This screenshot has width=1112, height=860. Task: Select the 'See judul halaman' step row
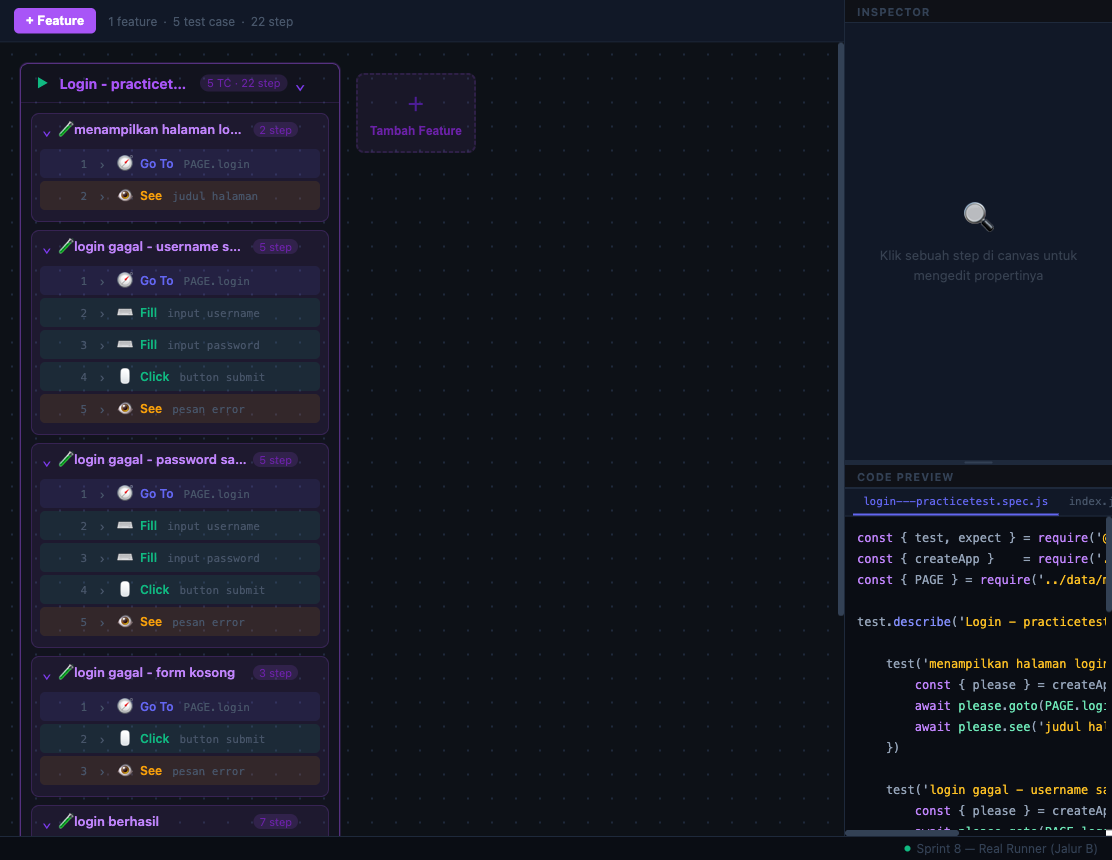[180, 196]
